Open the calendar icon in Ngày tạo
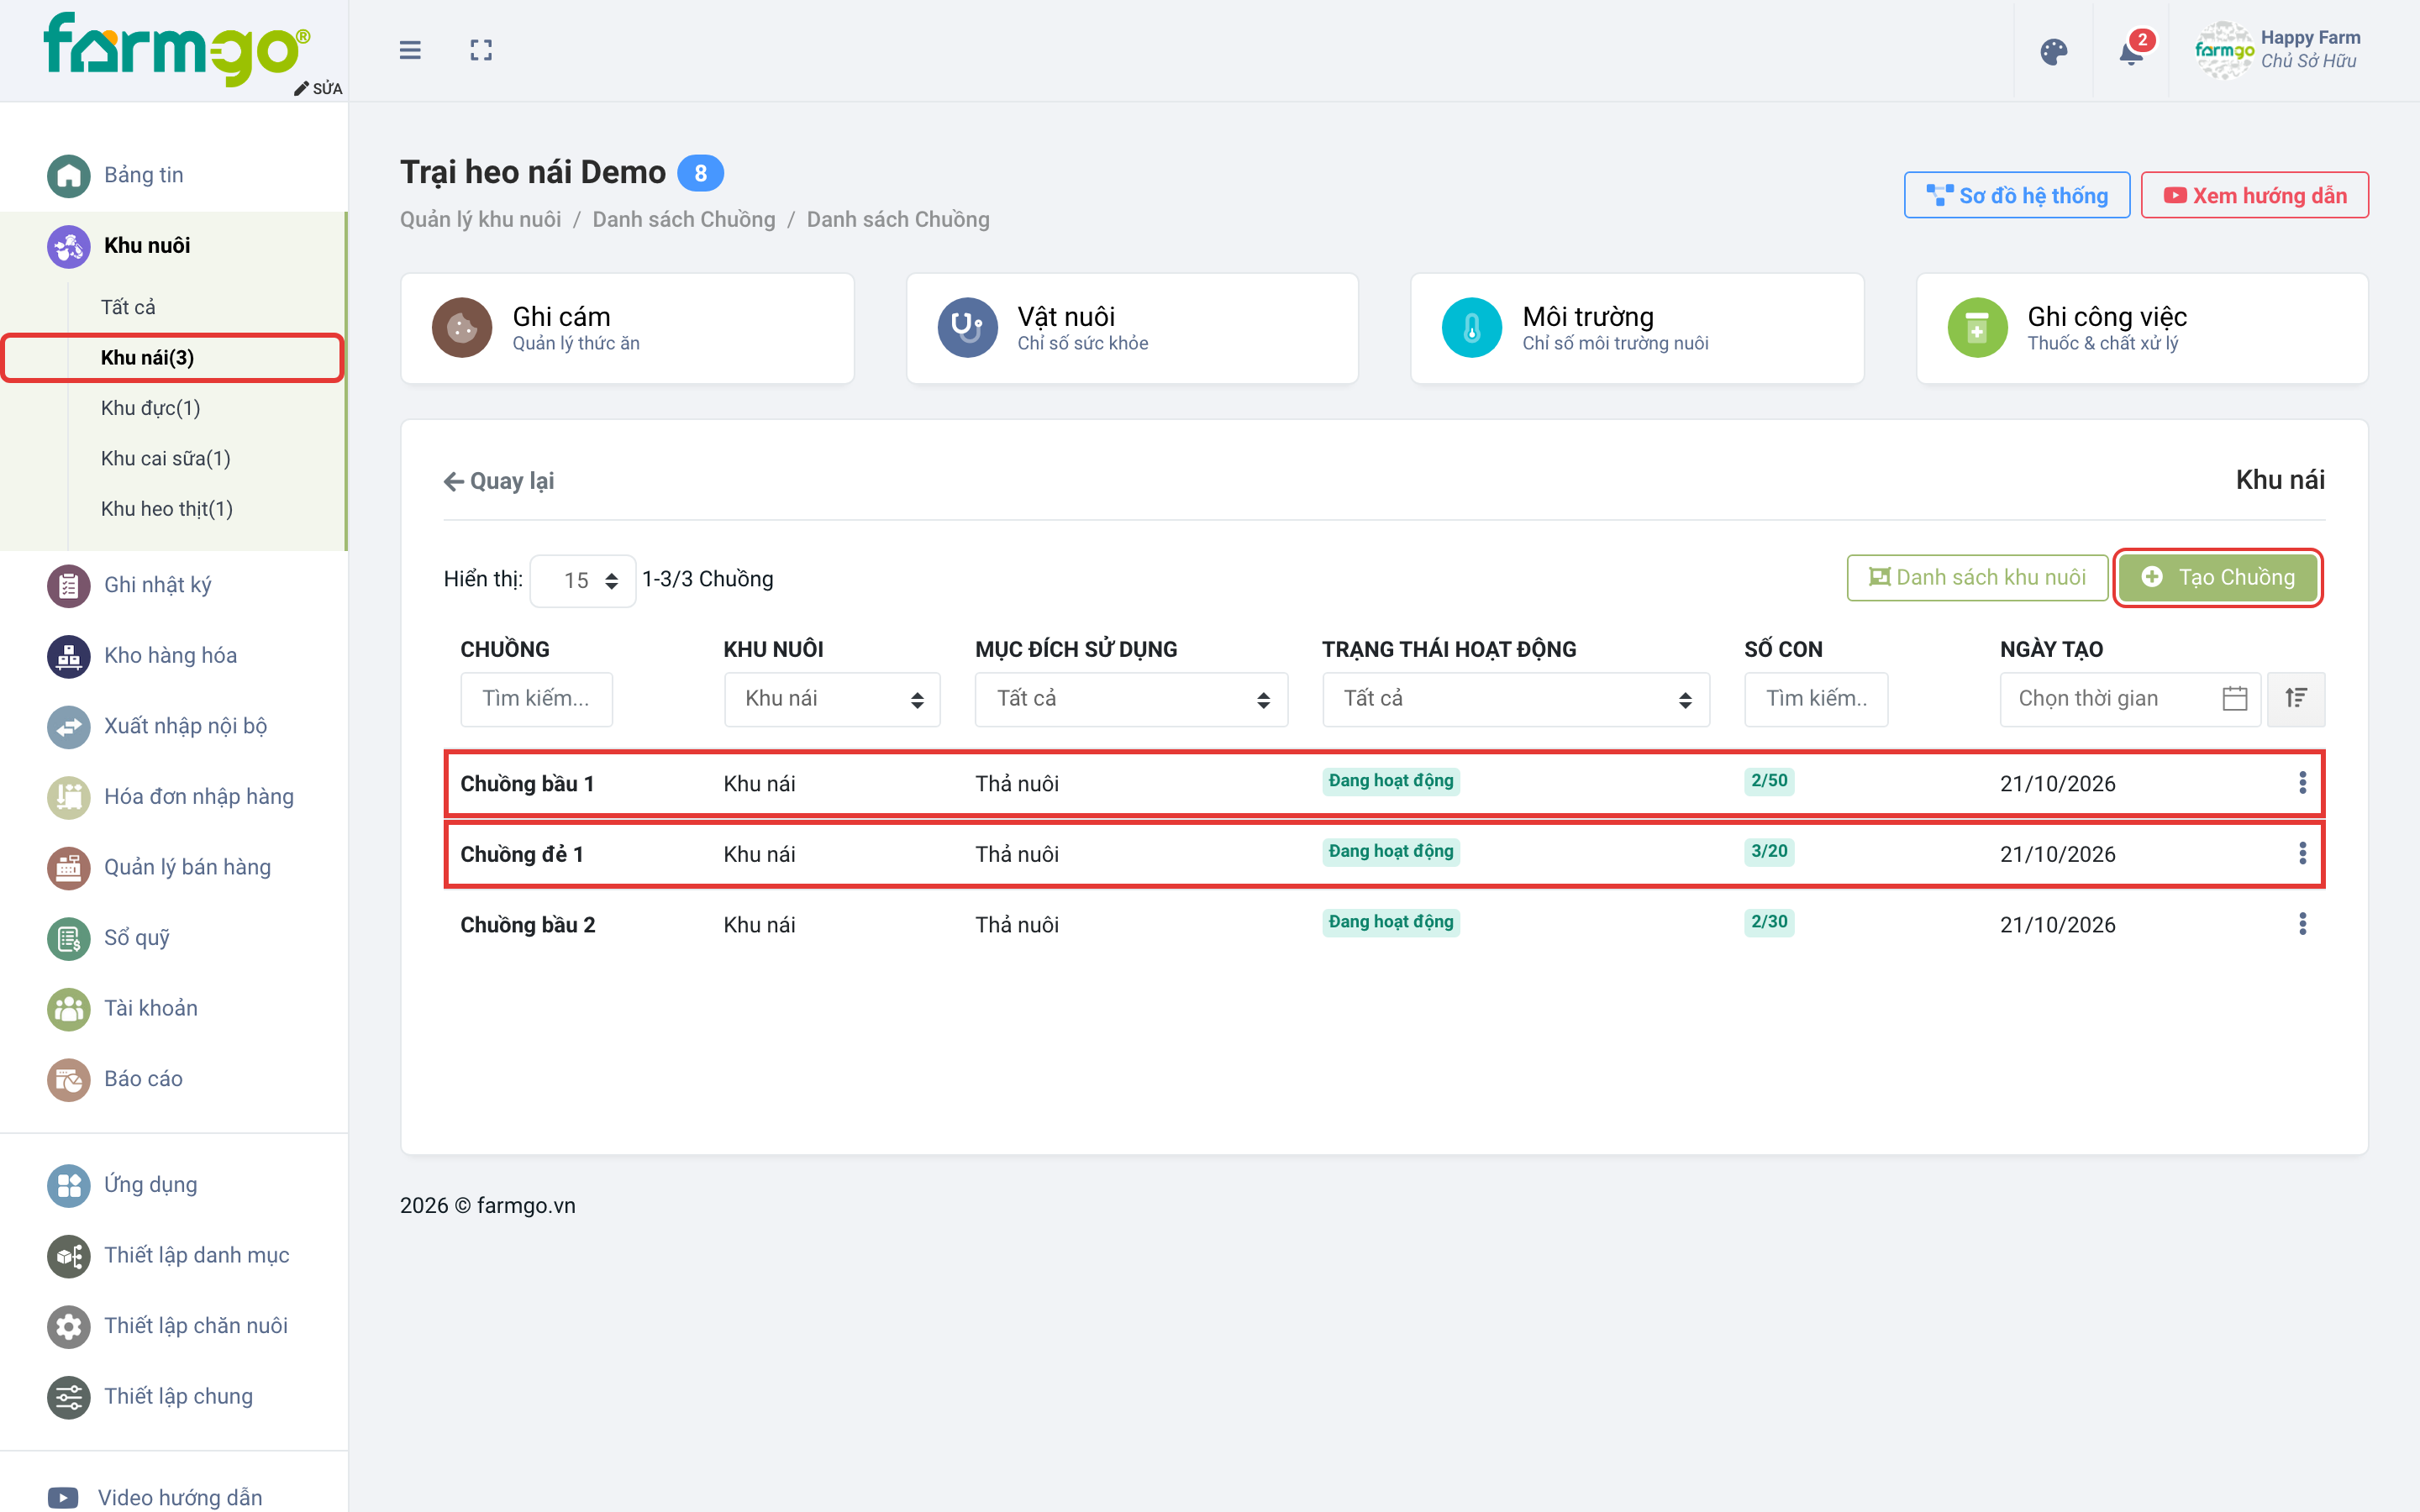Screen dimensions: 2420x1512 tap(2234, 698)
